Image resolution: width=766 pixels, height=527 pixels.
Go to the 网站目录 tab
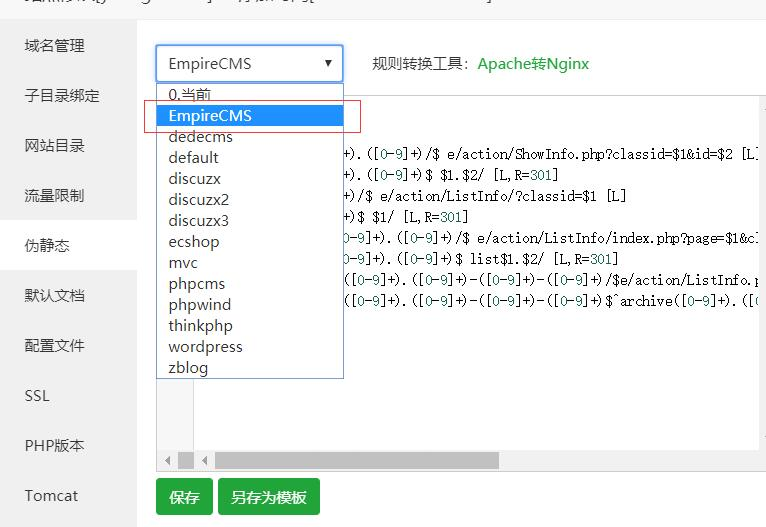tap(55, 146)
